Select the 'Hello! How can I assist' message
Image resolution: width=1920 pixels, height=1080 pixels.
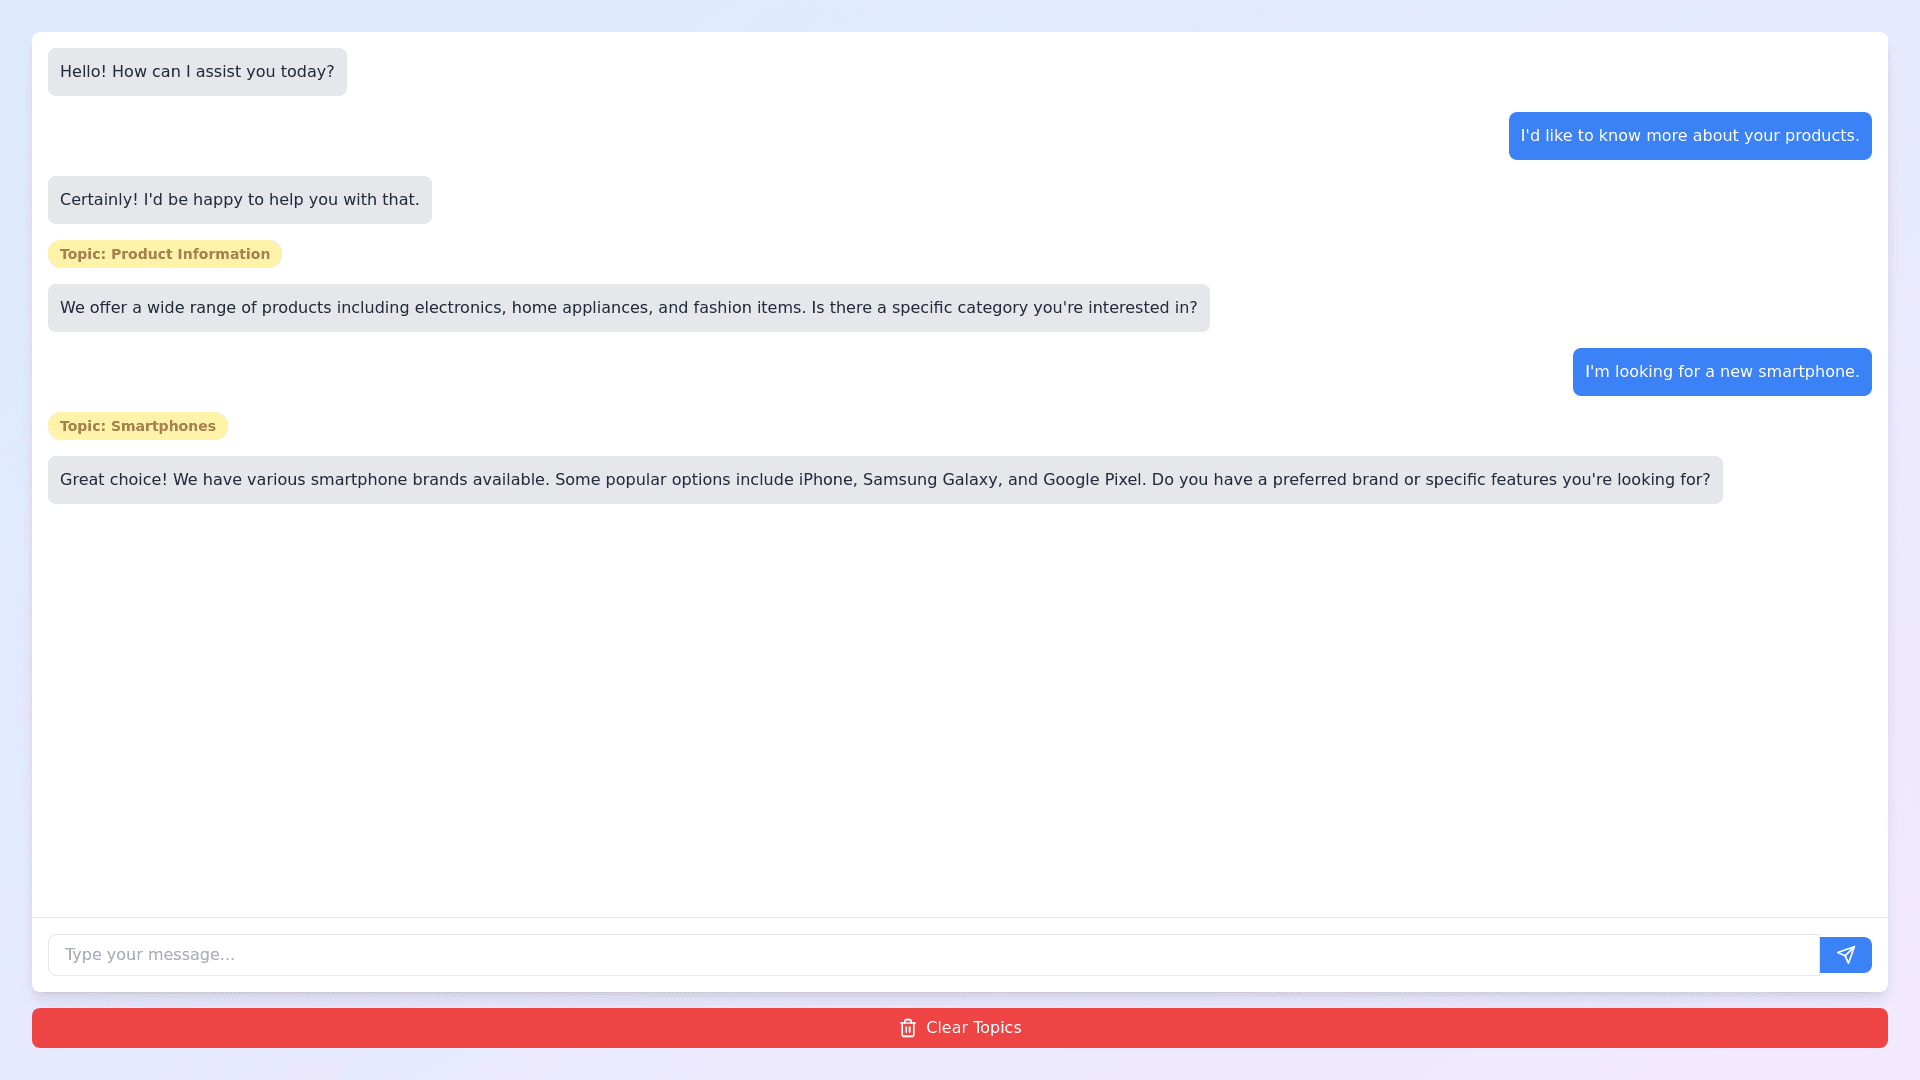(197, 72)
